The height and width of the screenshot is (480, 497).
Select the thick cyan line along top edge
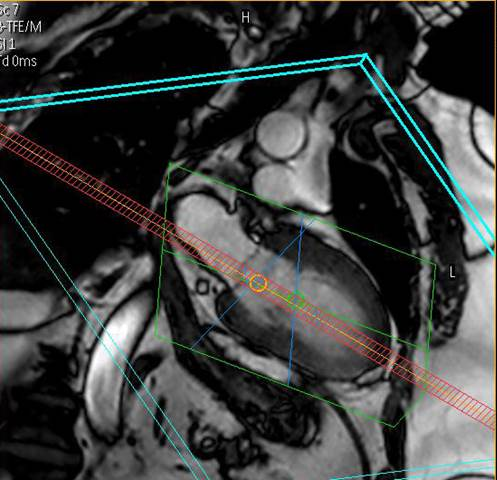click(182, 83)
